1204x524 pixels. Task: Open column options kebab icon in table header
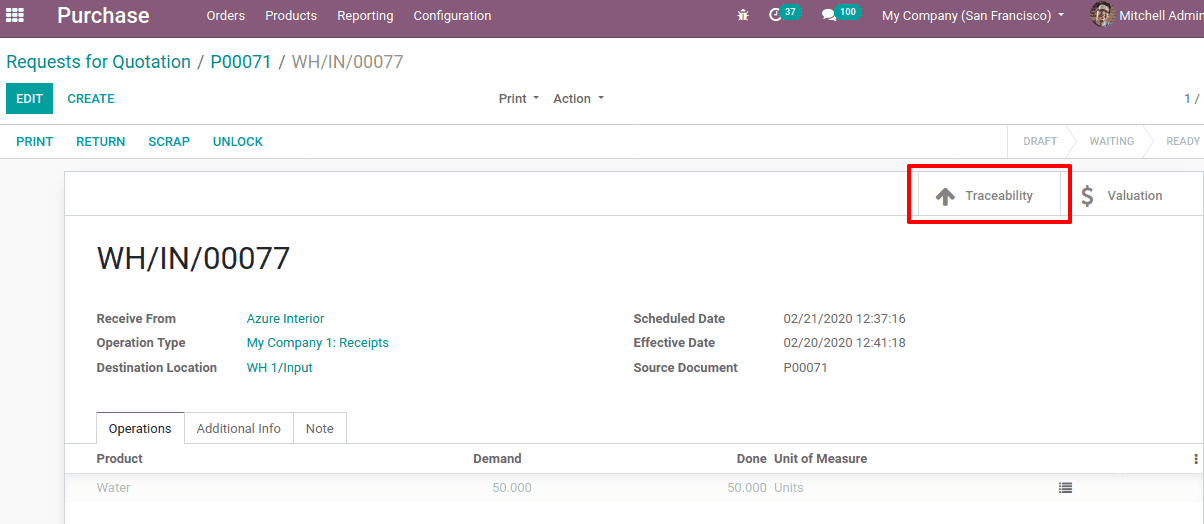pos(1195,459)
